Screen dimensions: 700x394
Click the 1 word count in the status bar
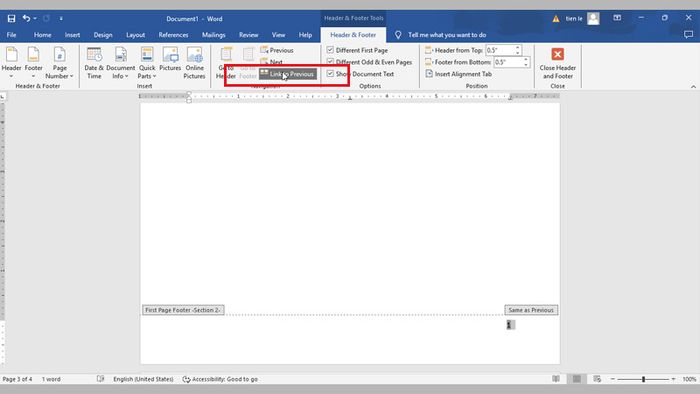click(x=51, y=379)
